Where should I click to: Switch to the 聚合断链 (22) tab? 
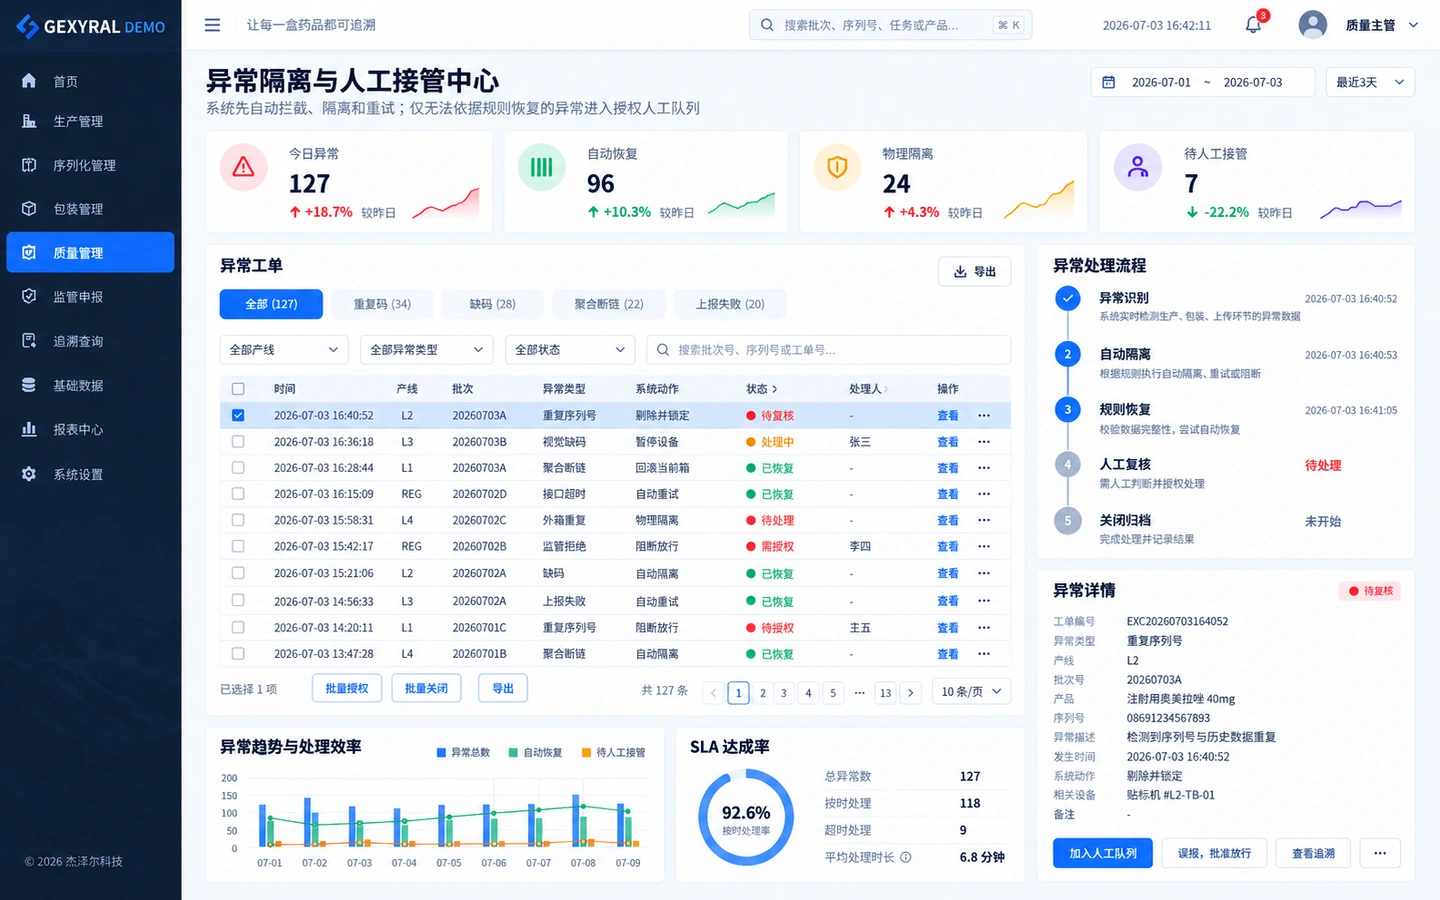(x=609, y=304)
